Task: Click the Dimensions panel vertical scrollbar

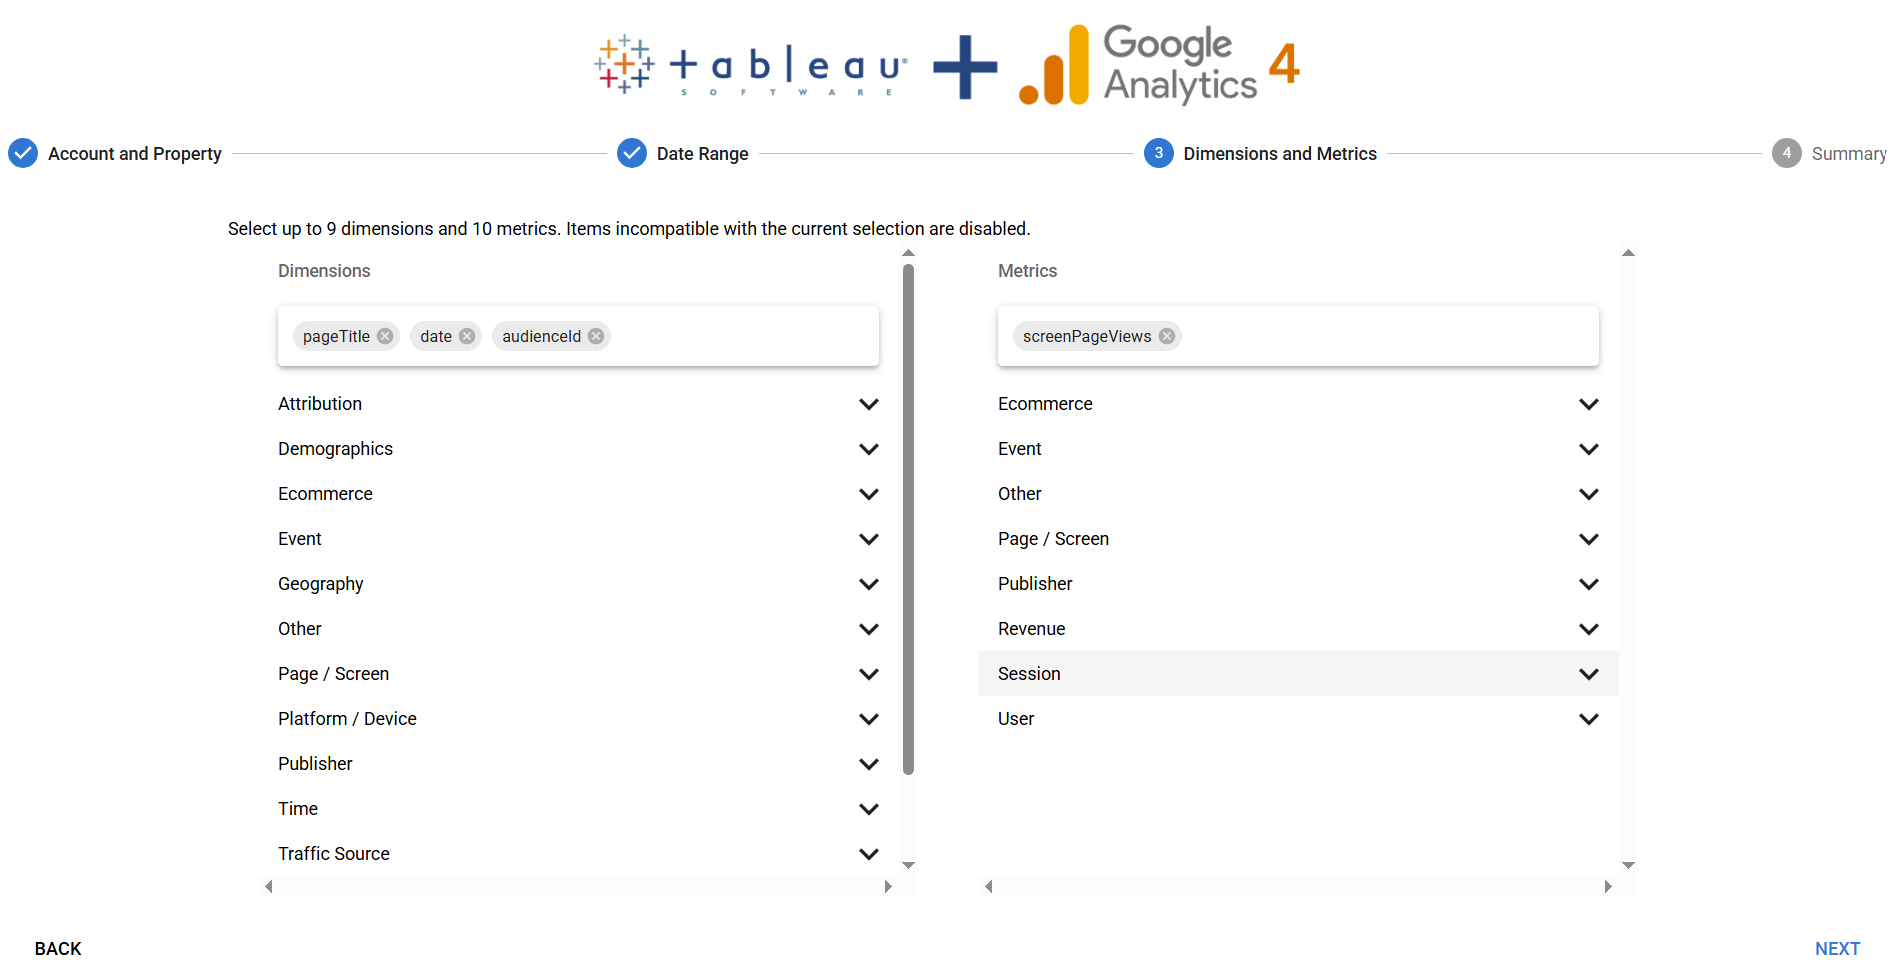Action: tap(908, 519)
